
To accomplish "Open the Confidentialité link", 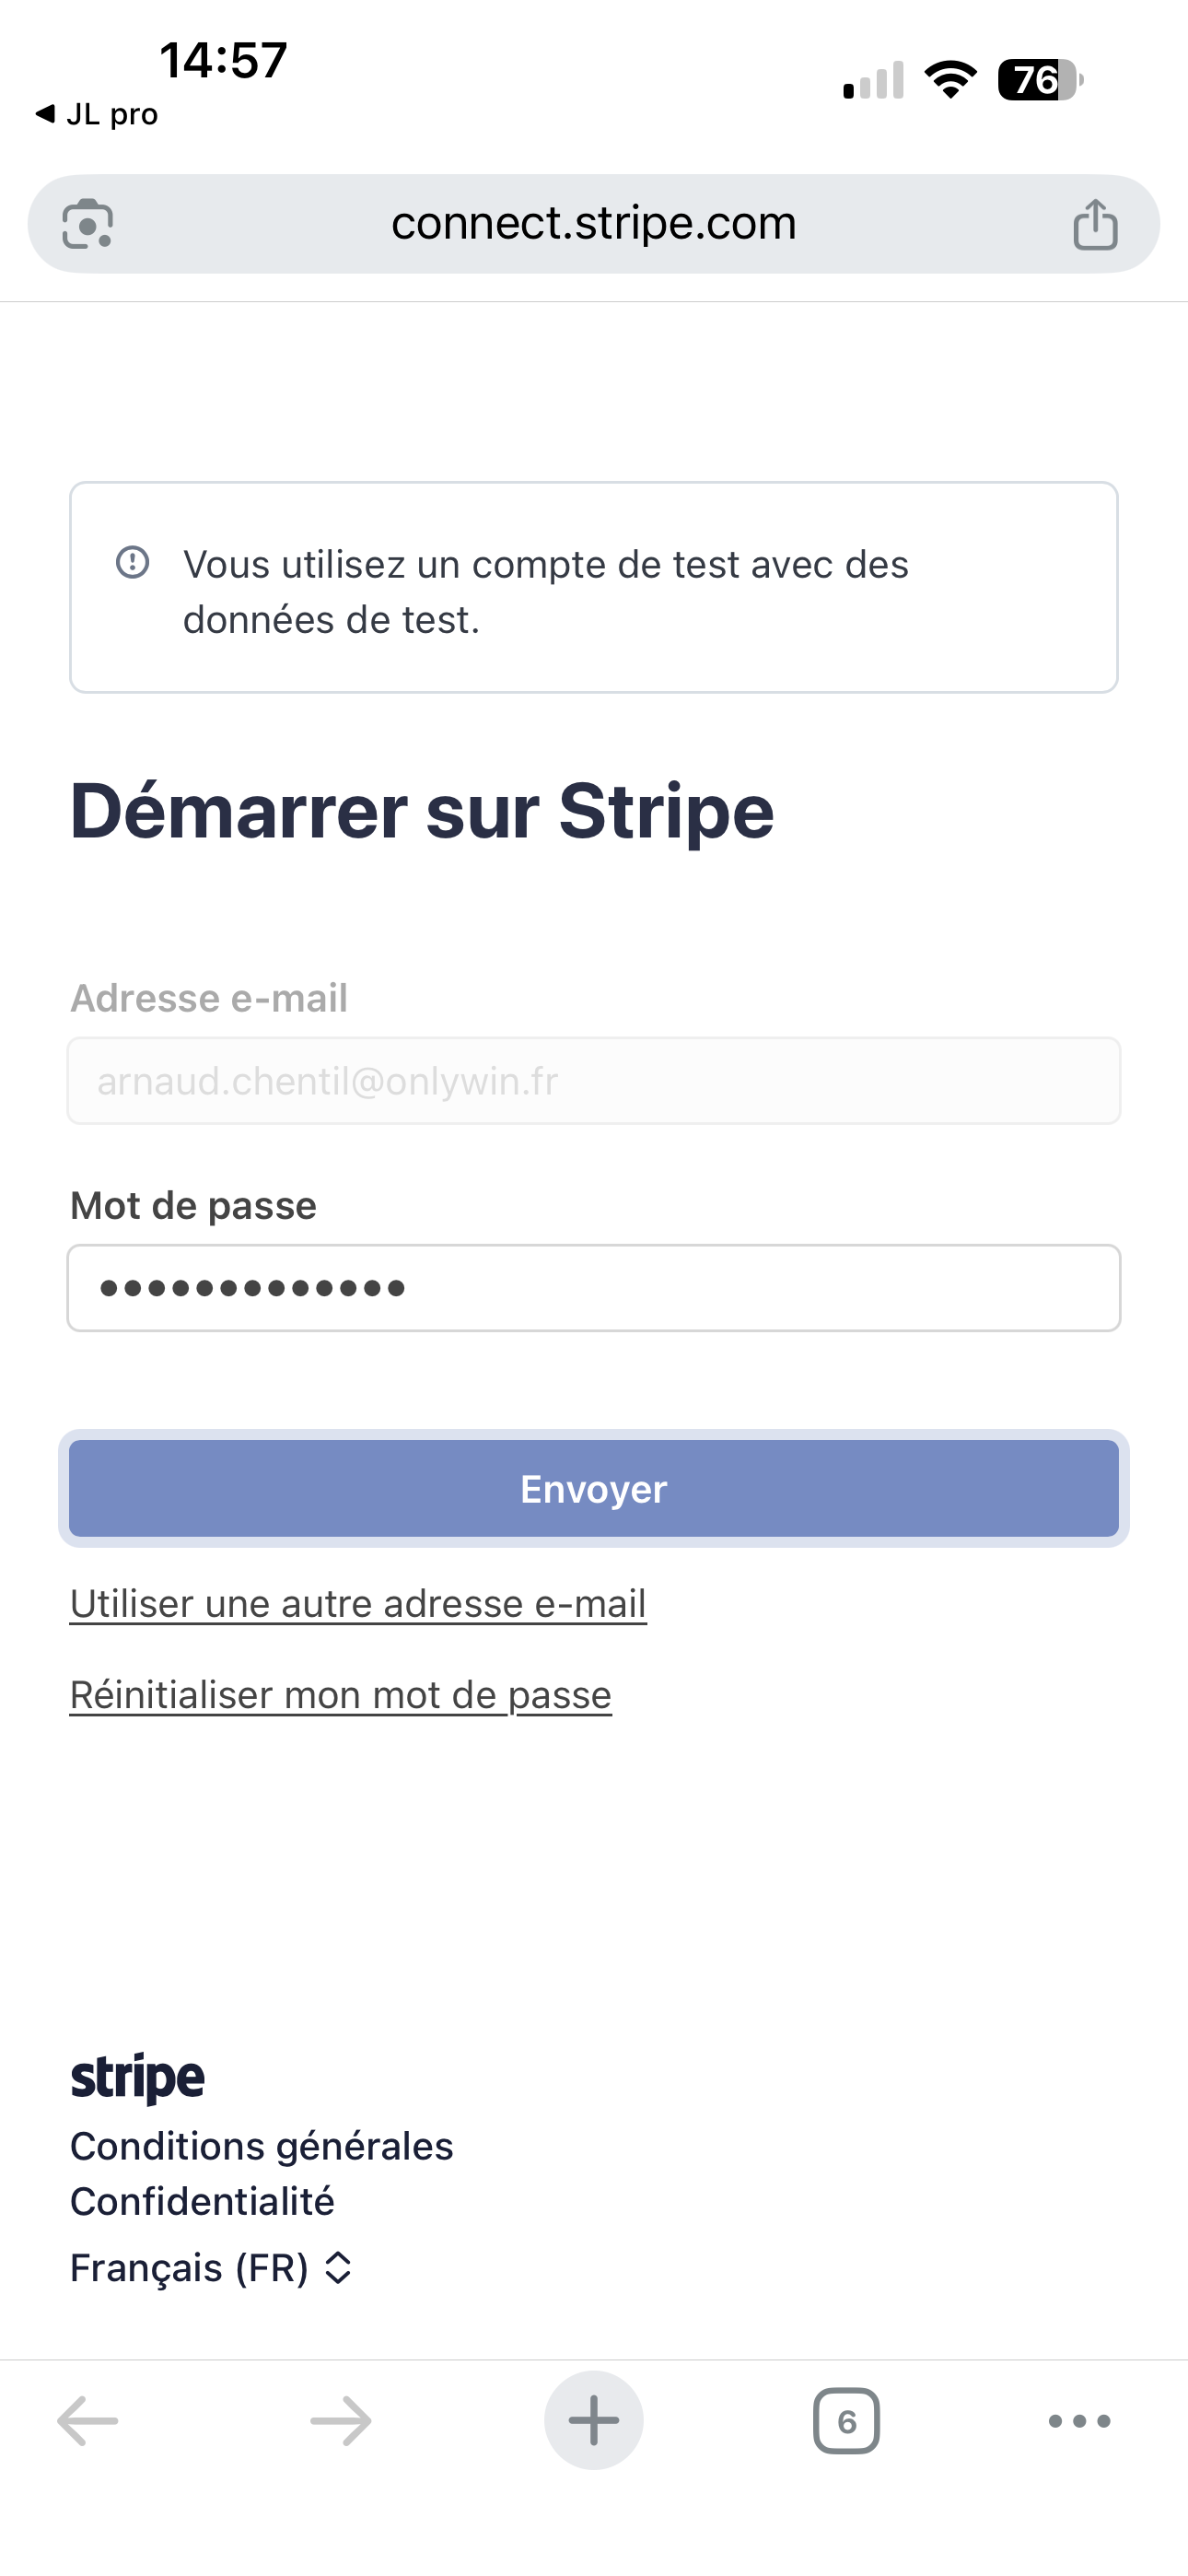I will (x=202, y=2201).
